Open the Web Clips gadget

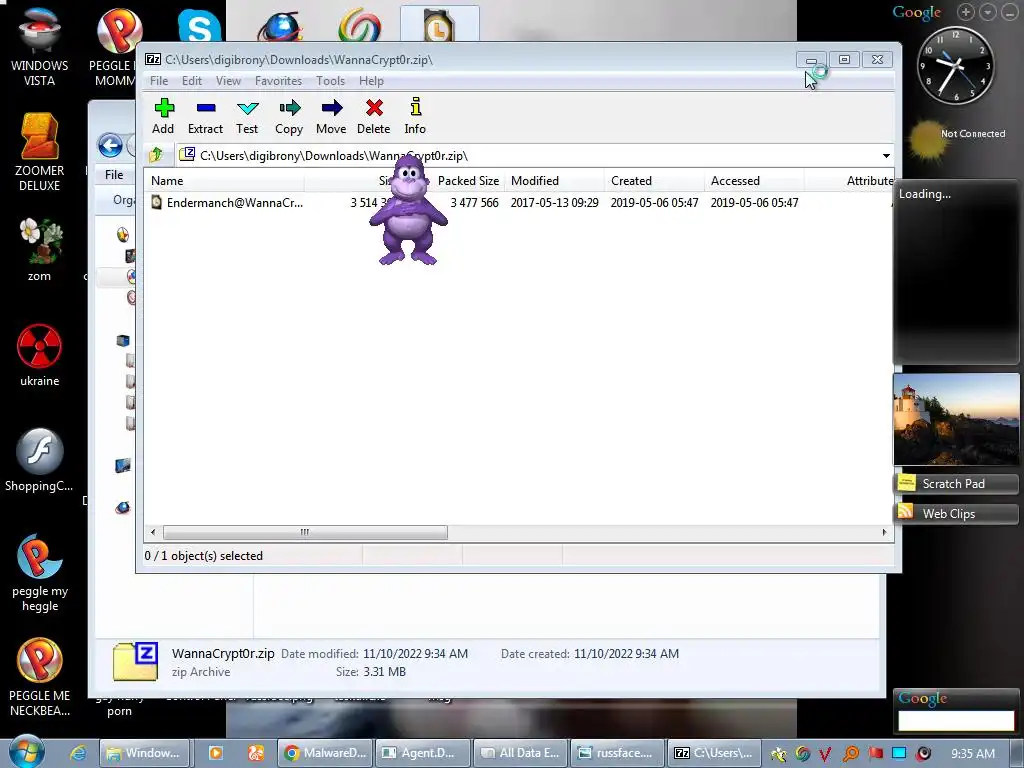(x=956, y=514)
